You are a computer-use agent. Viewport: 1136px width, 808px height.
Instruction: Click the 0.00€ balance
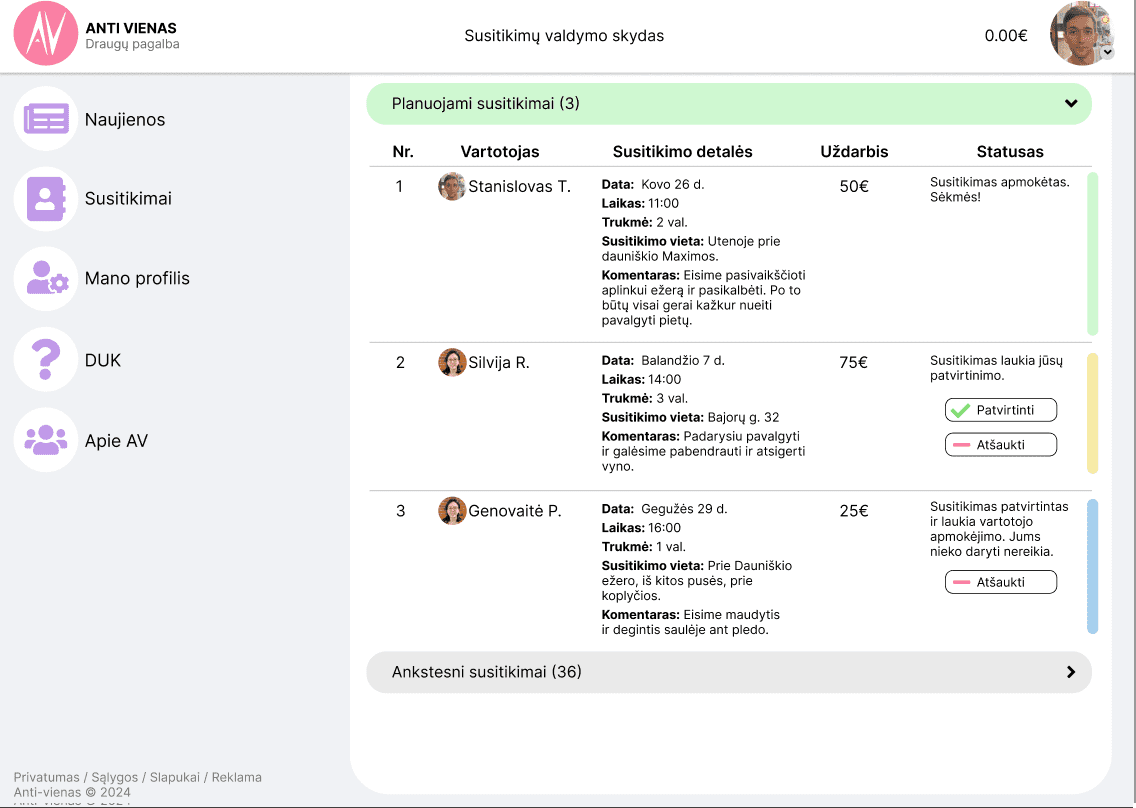[1006, 36]
